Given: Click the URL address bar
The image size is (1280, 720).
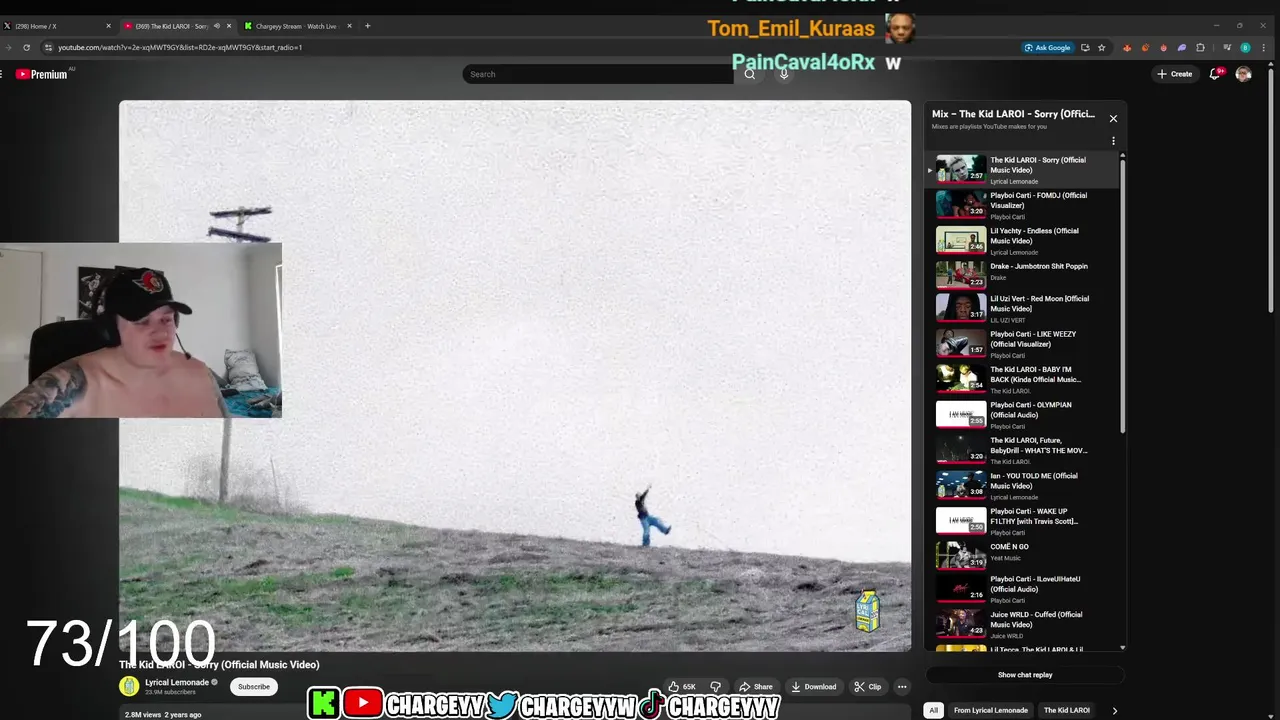Looking at the screenshot, I should point(530,47).
